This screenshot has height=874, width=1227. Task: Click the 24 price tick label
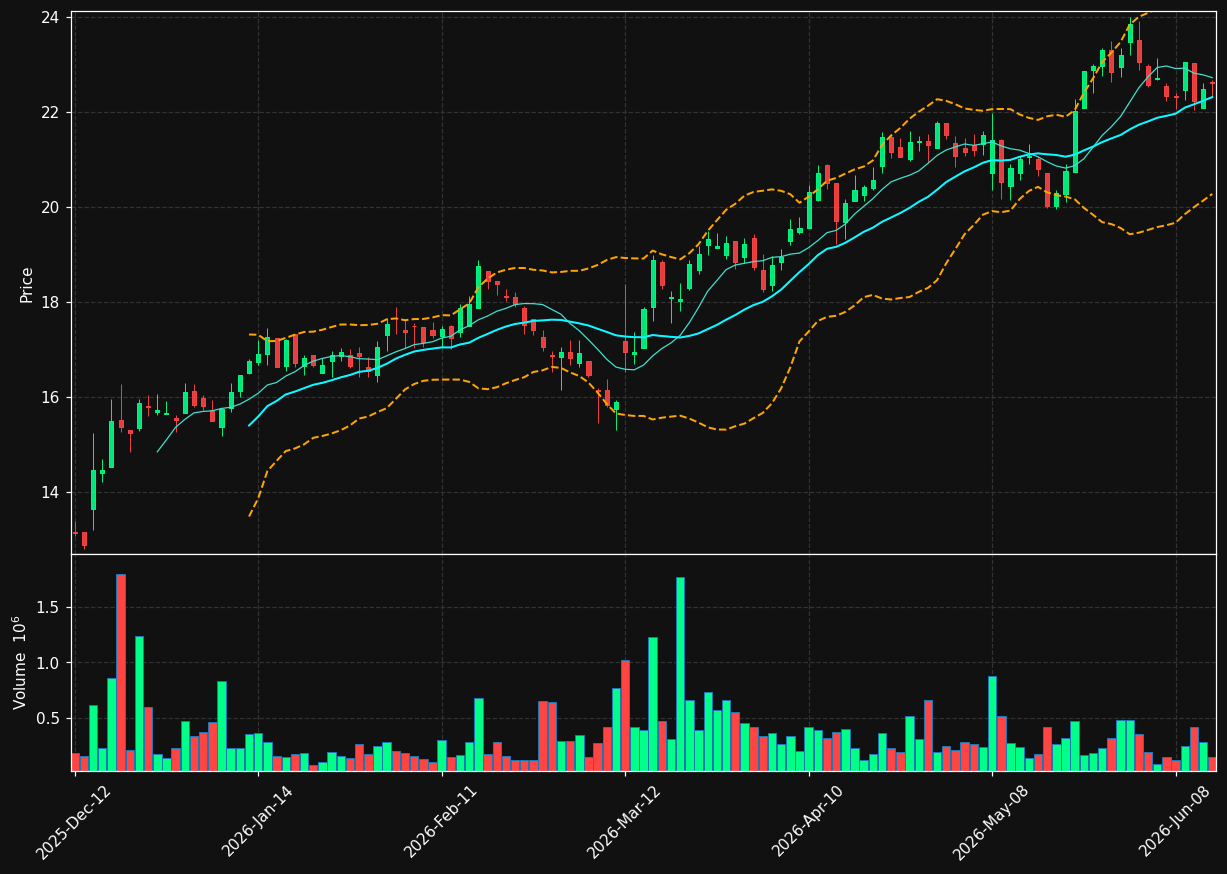coord(49,17)
